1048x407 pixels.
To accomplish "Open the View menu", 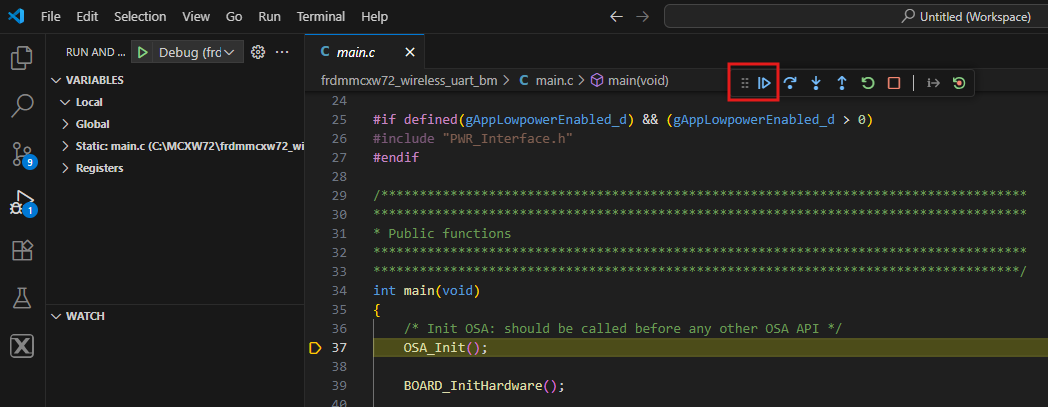I will [195, 17].
